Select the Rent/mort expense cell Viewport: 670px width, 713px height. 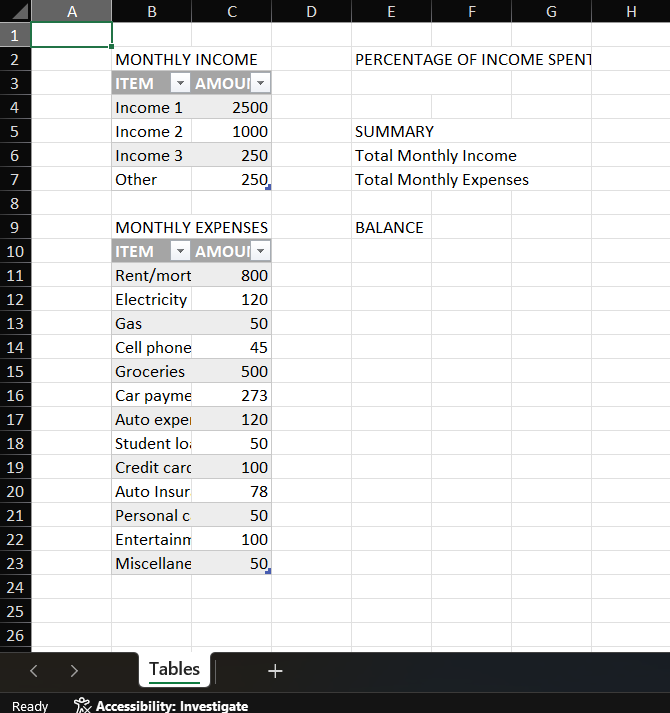point(151,275)
